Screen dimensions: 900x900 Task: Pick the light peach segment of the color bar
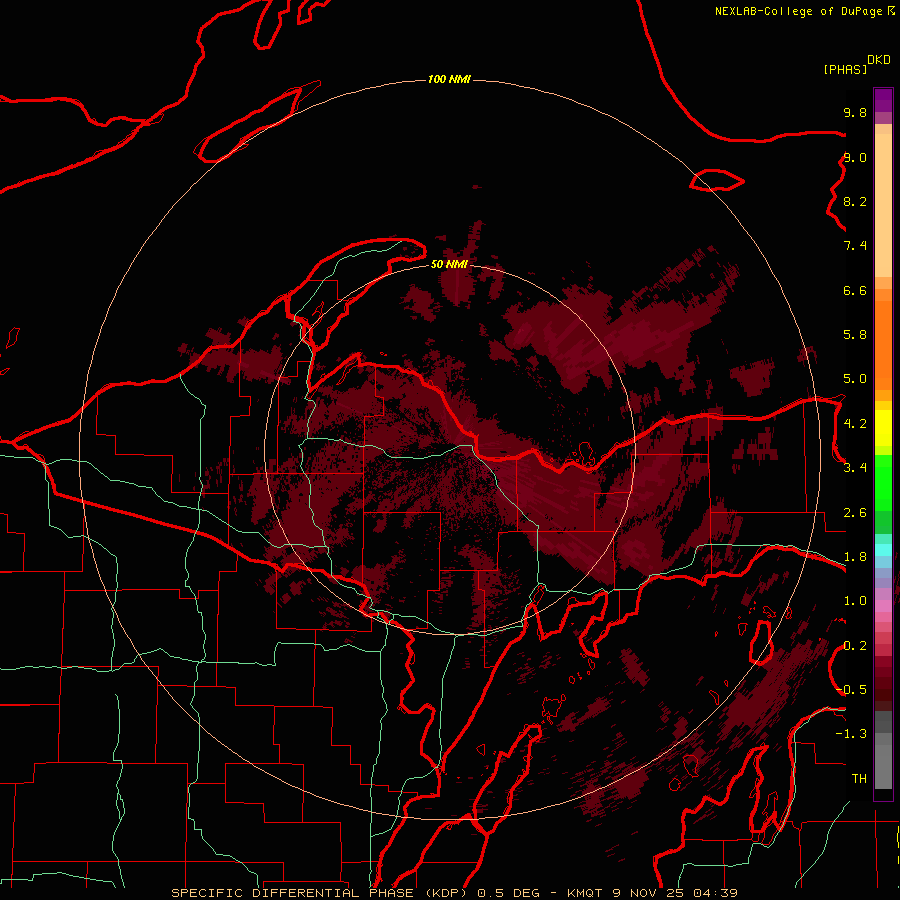pyautogui.click(x=883, y=205)
